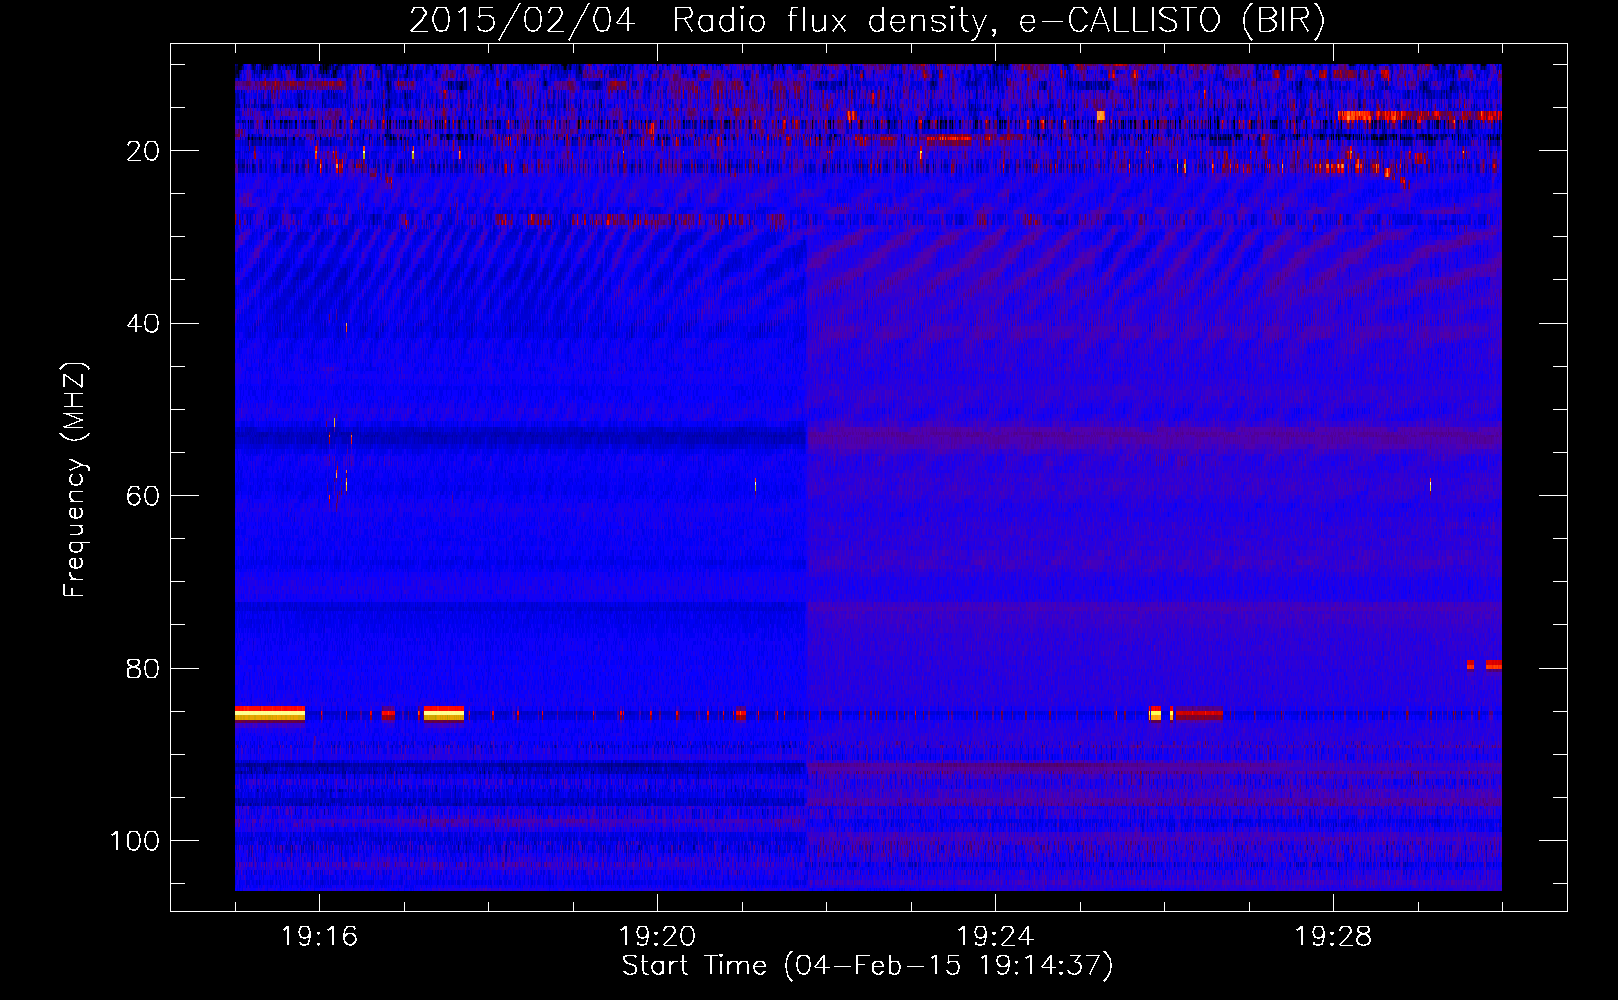Click the 100 MHz frequency tick label
The width and height of the screenshot is (1618, 1000).
(135, 841)
